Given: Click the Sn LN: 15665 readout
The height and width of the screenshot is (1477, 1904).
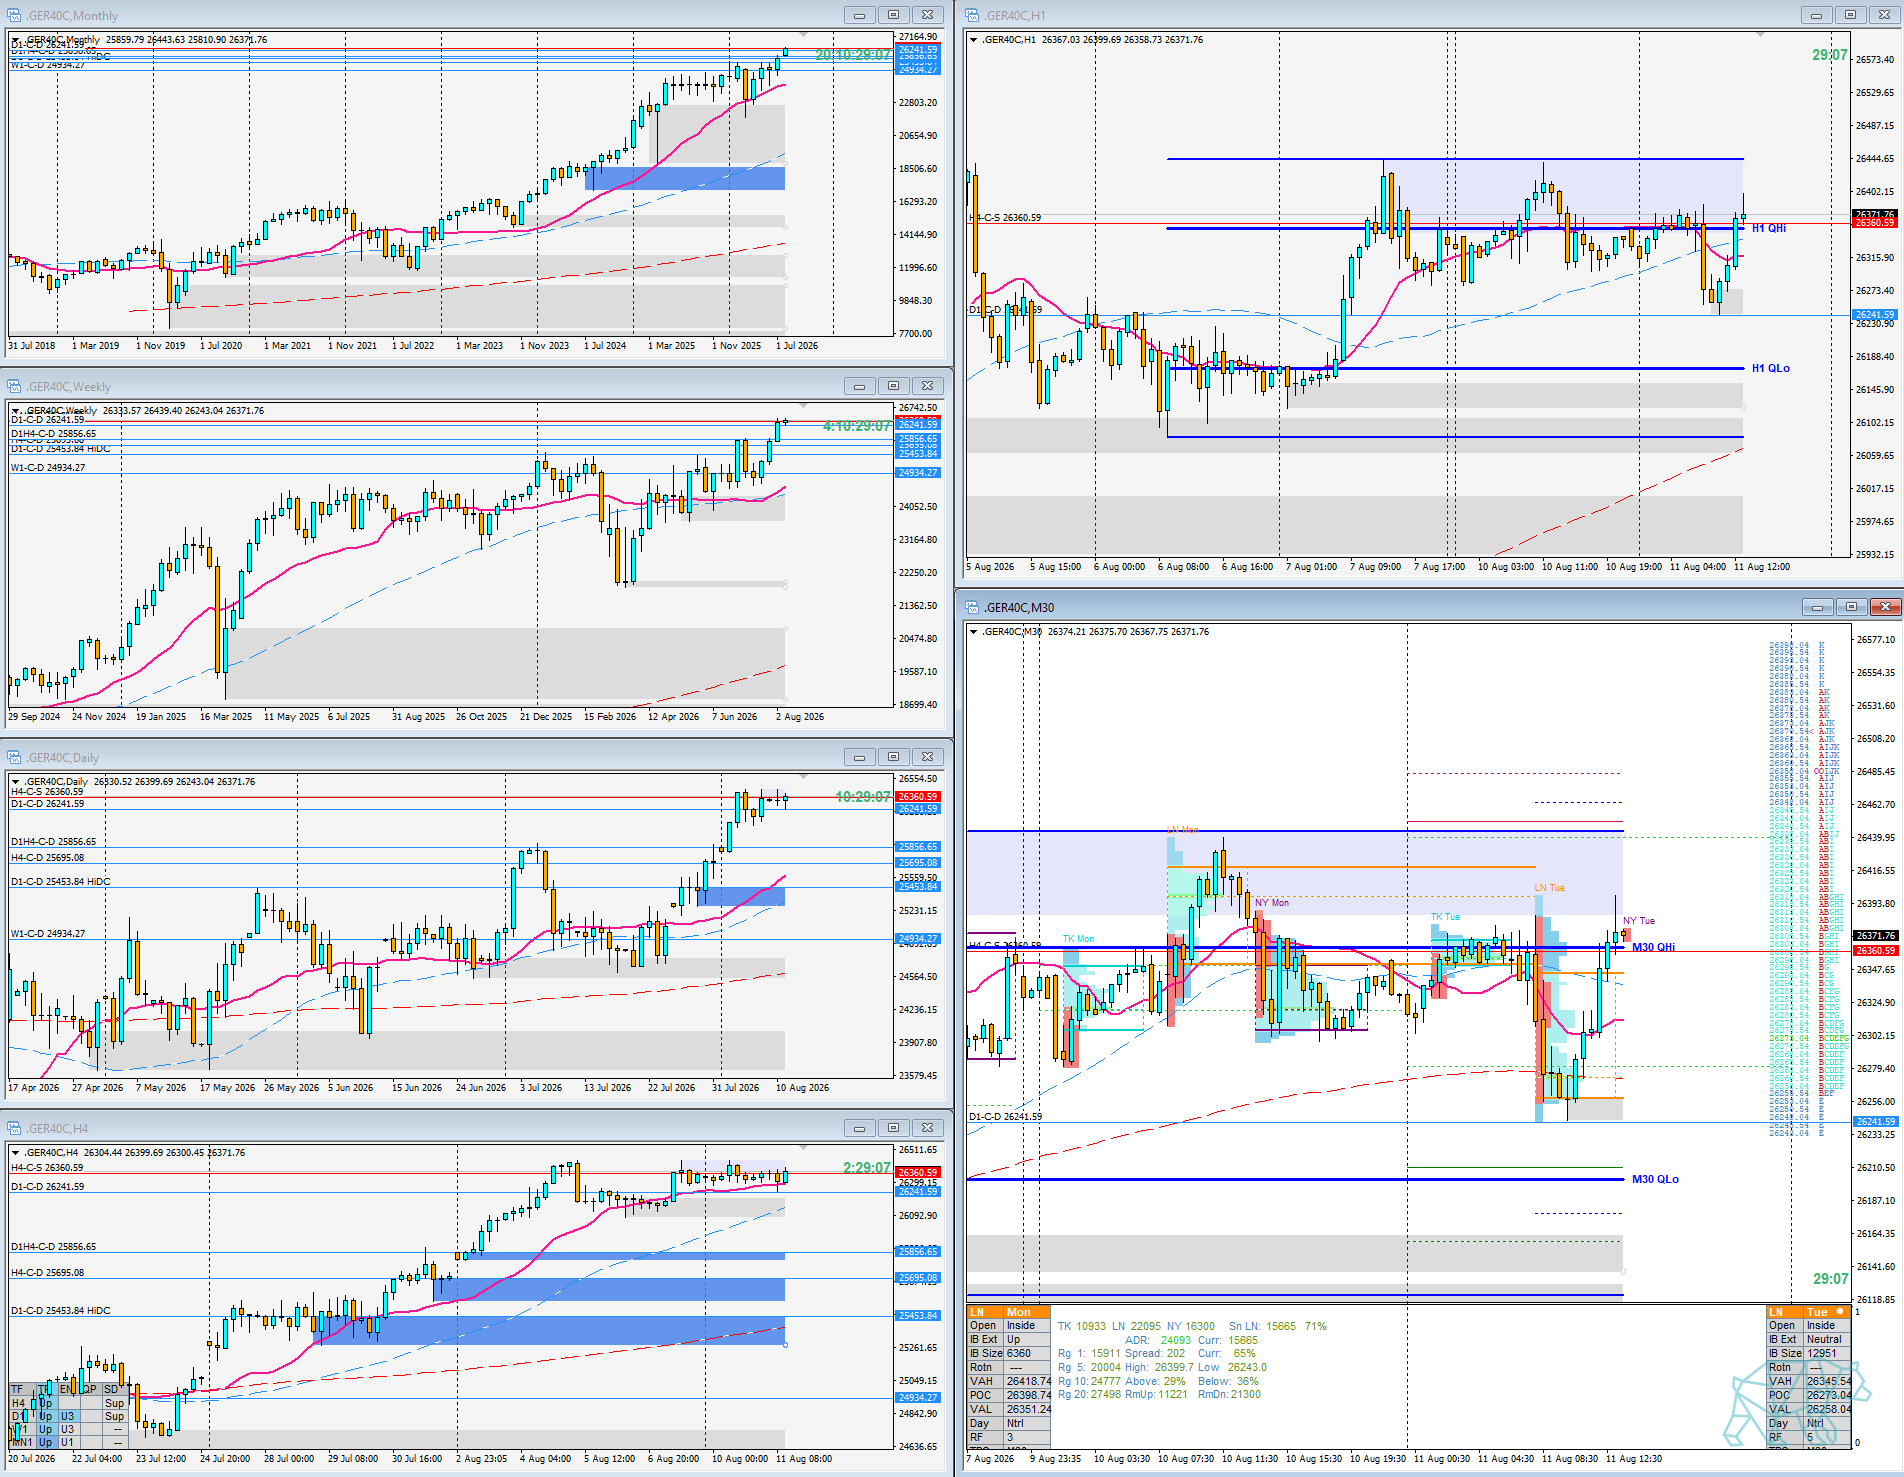Looking at the screenshot, I should [1262, 1326].
